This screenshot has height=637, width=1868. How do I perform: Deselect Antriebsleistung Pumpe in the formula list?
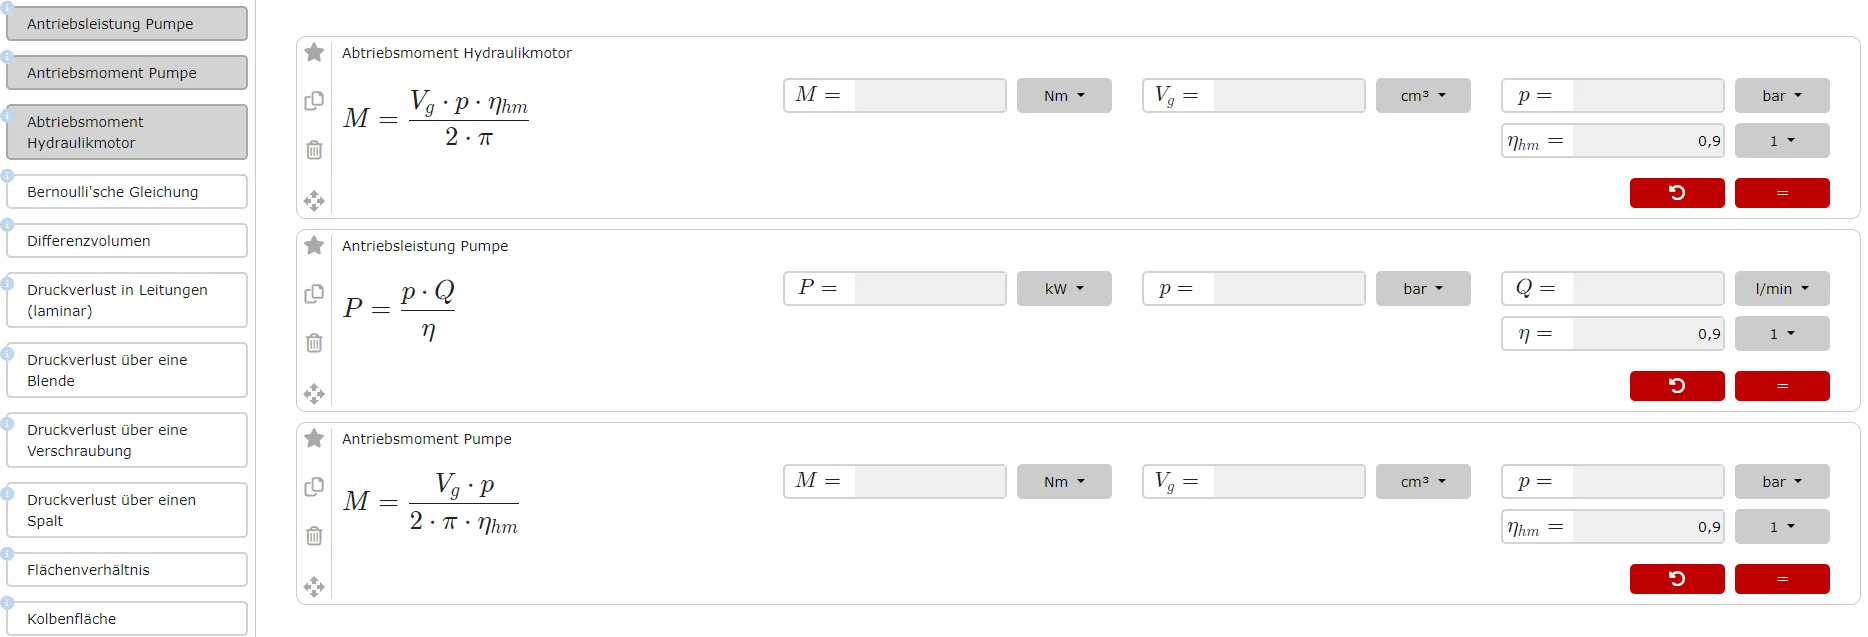[x=126, y=24]
